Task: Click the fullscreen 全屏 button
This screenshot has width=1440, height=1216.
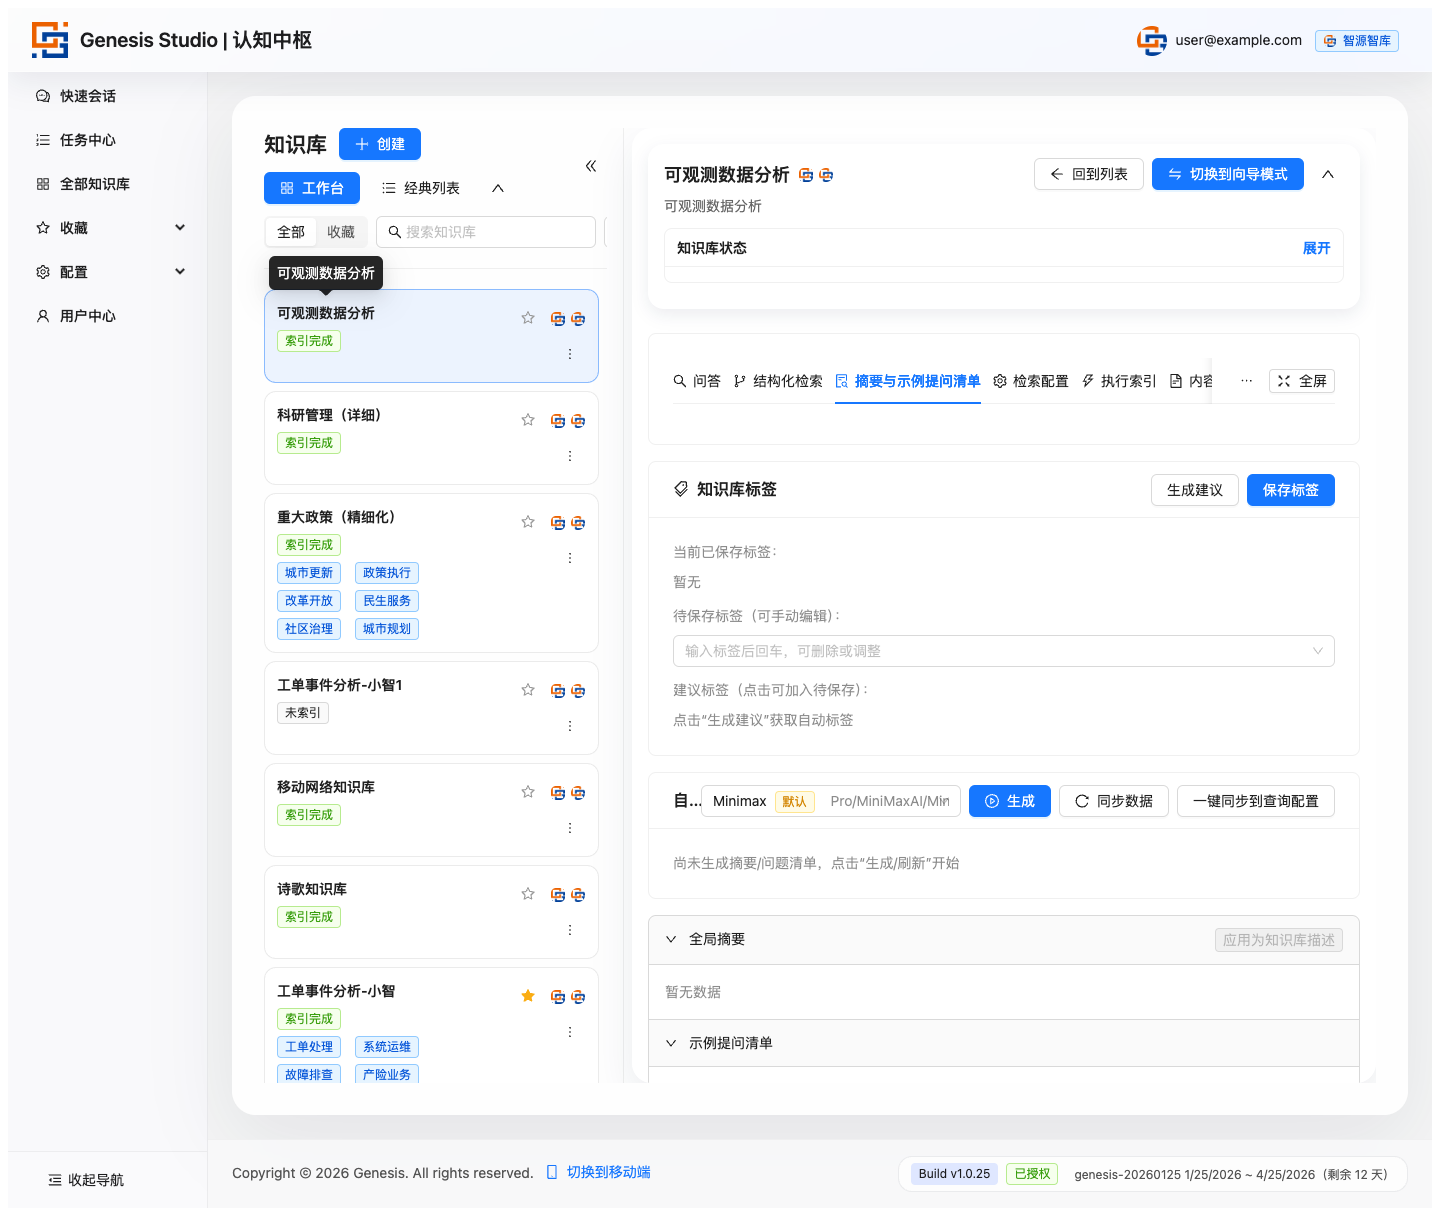Action: tap(1301, 381)
